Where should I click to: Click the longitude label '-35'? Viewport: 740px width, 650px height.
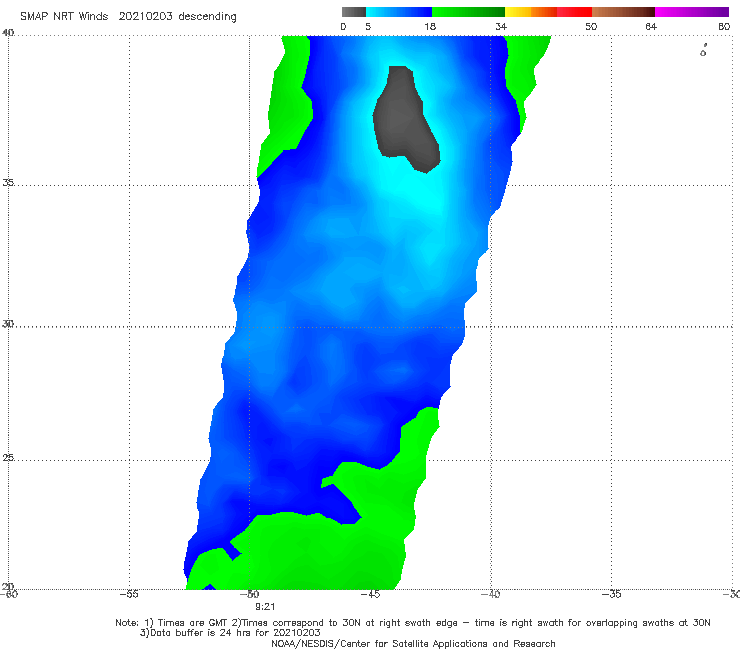click(x=611, y=594)
